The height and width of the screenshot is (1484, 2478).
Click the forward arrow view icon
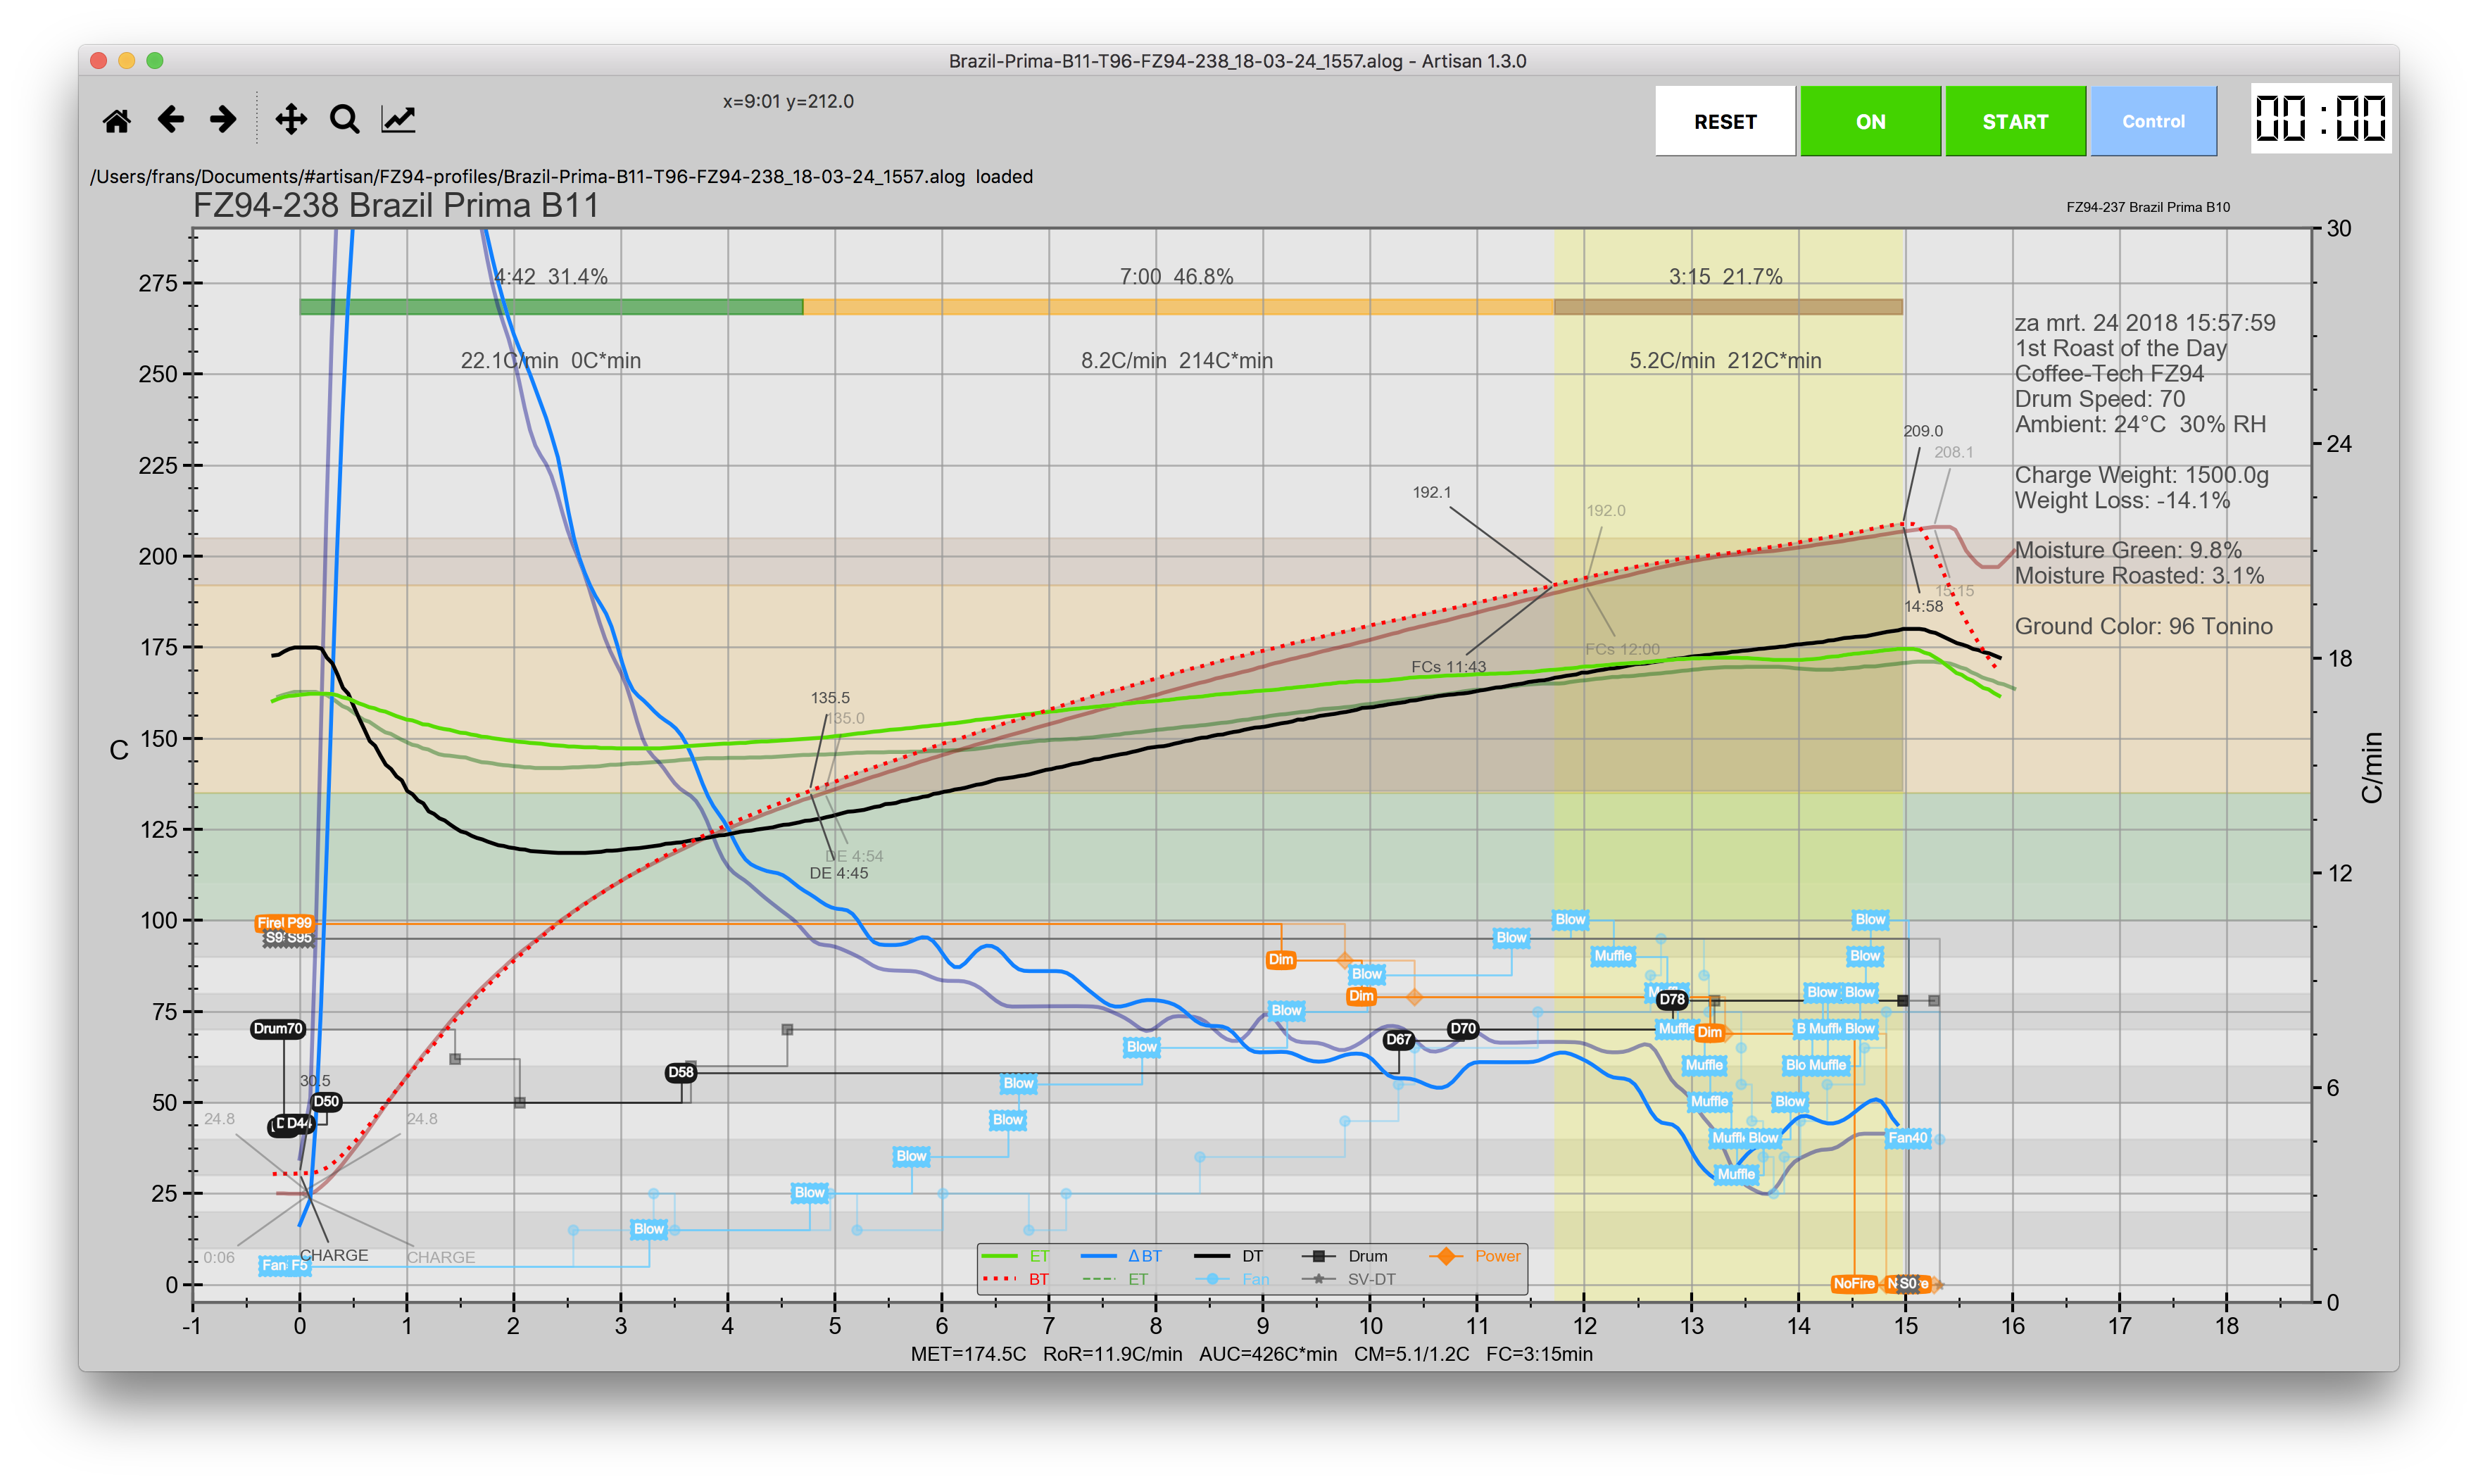coord(223,120)
